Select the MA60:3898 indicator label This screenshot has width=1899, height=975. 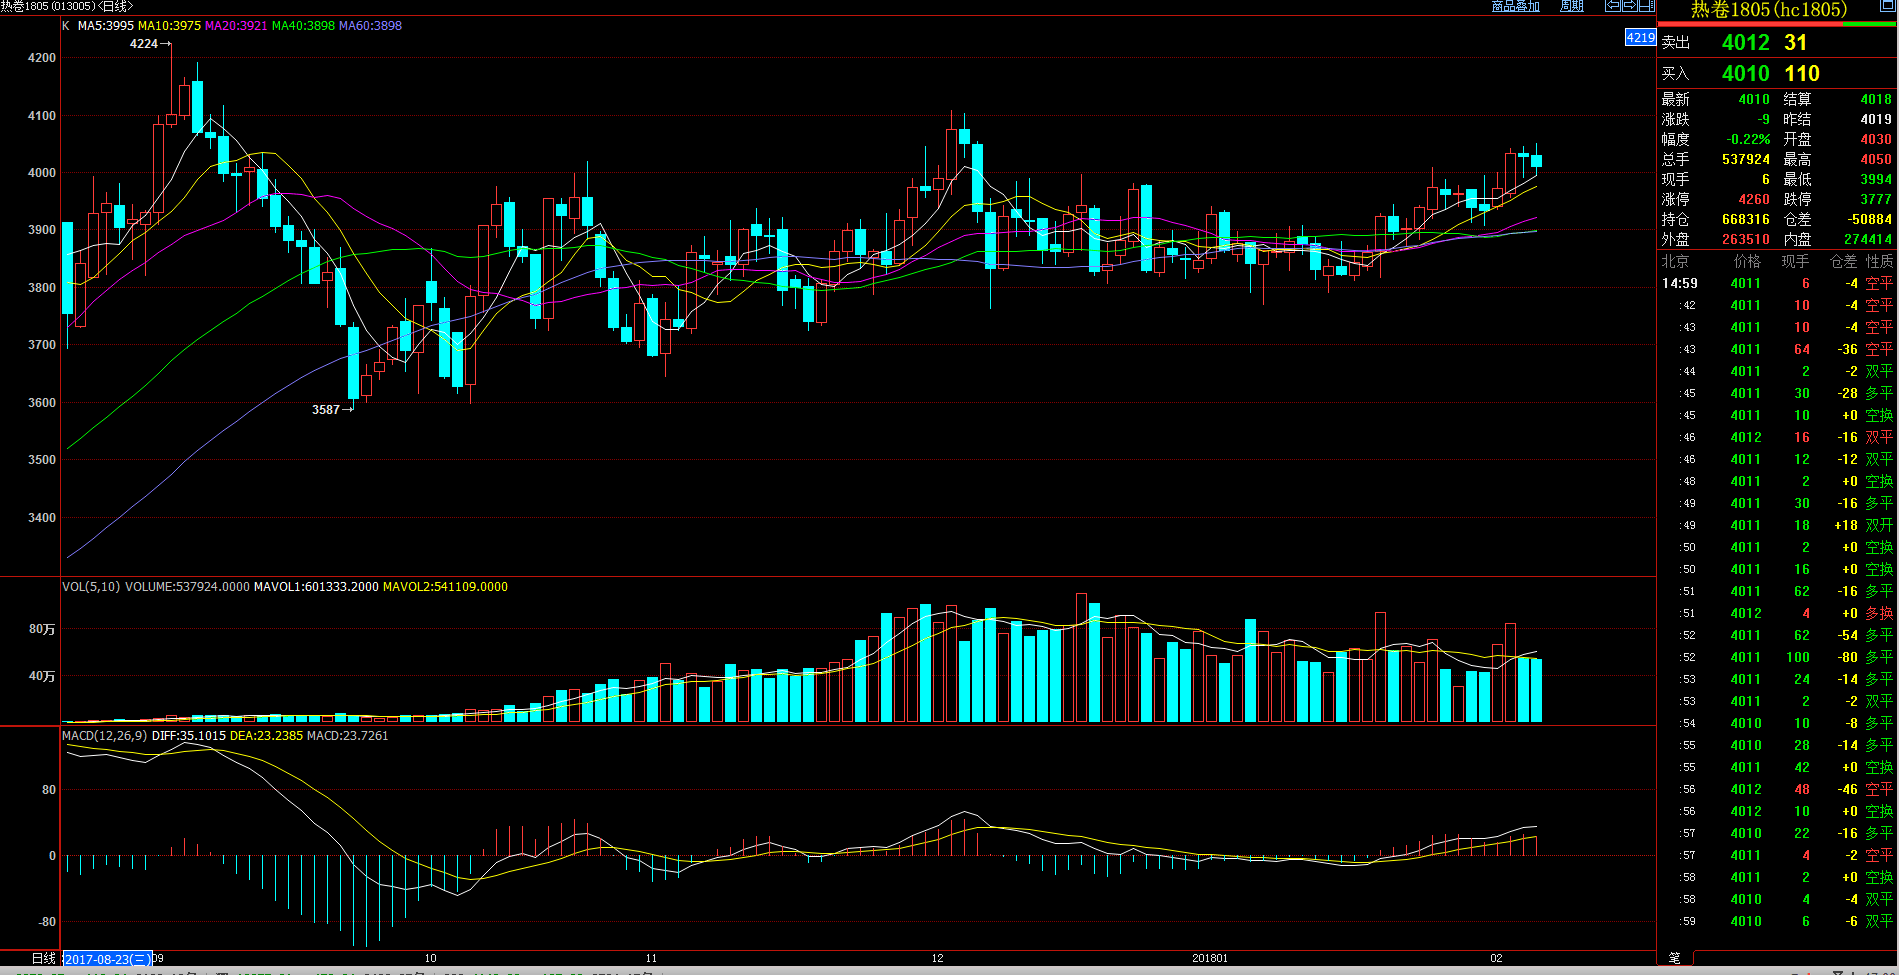(370, 26)
